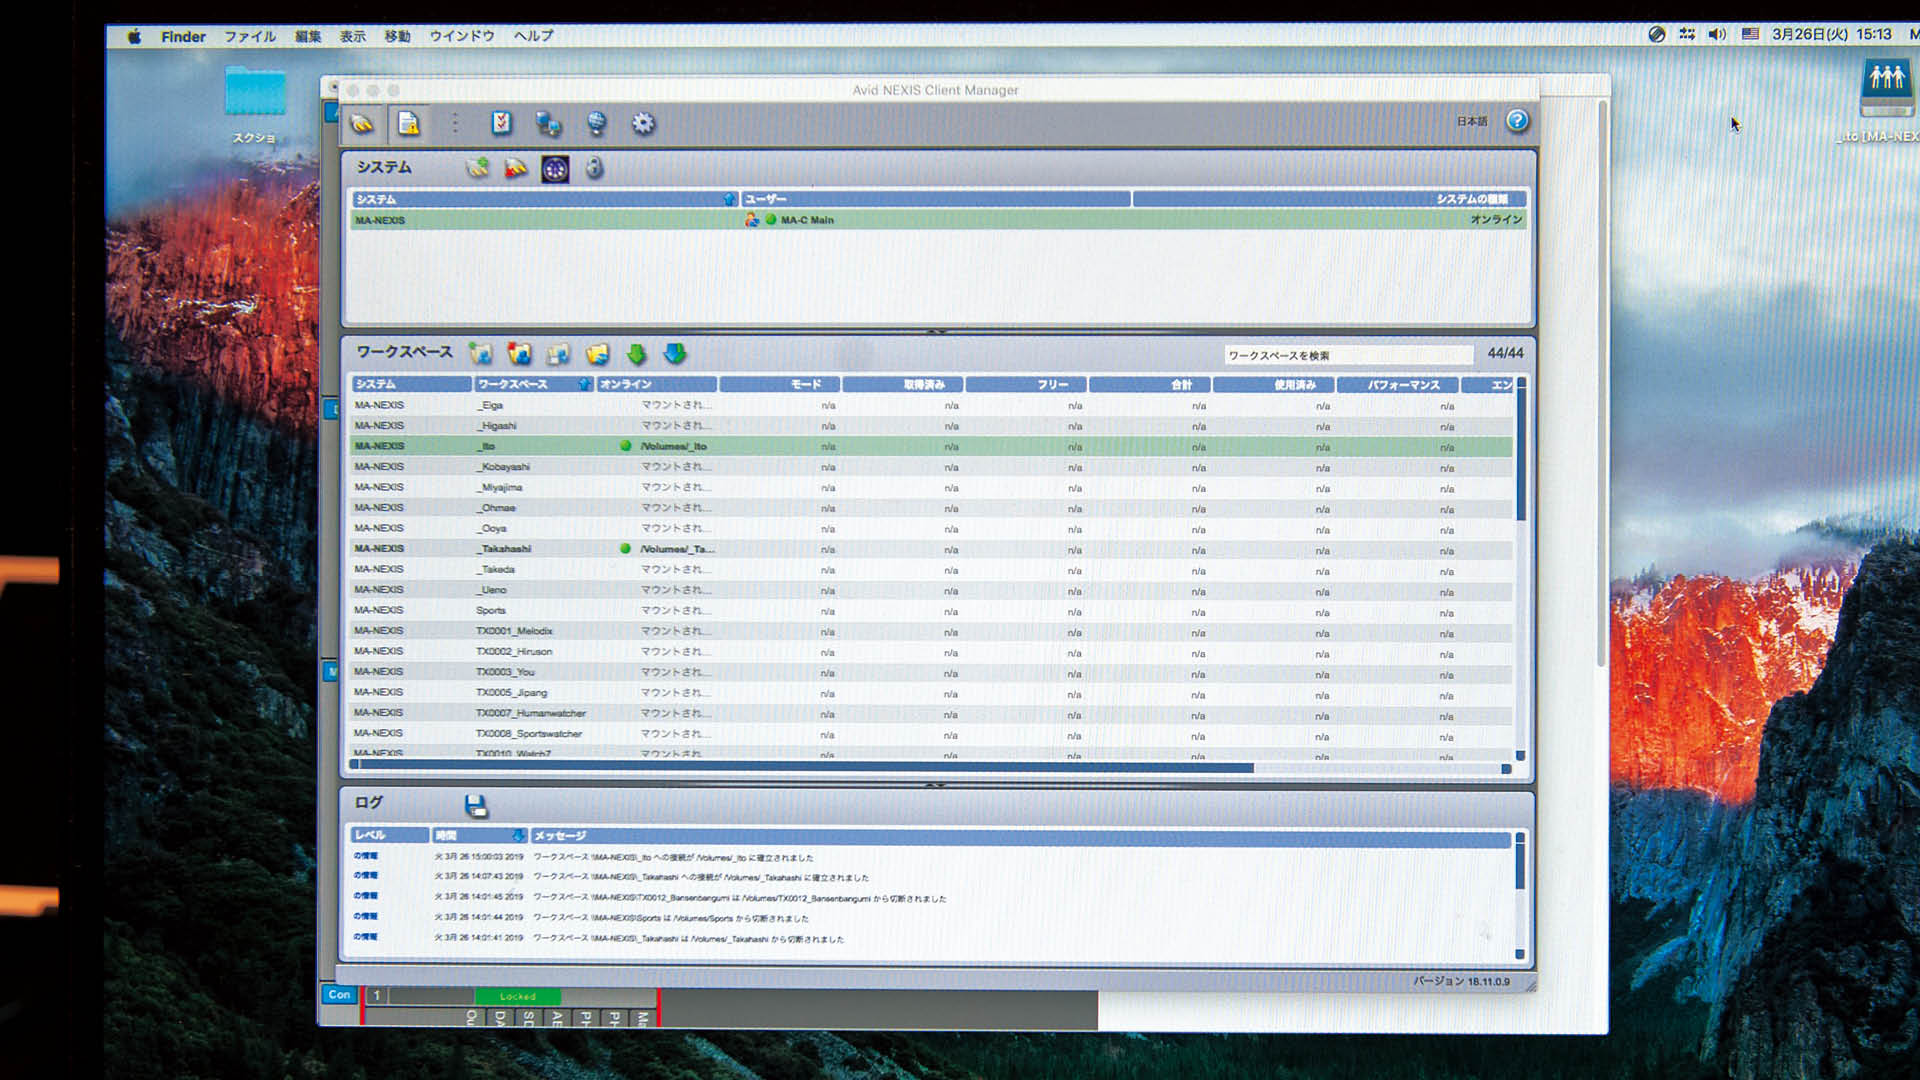Click the ユーザー column header

[936, 199]
